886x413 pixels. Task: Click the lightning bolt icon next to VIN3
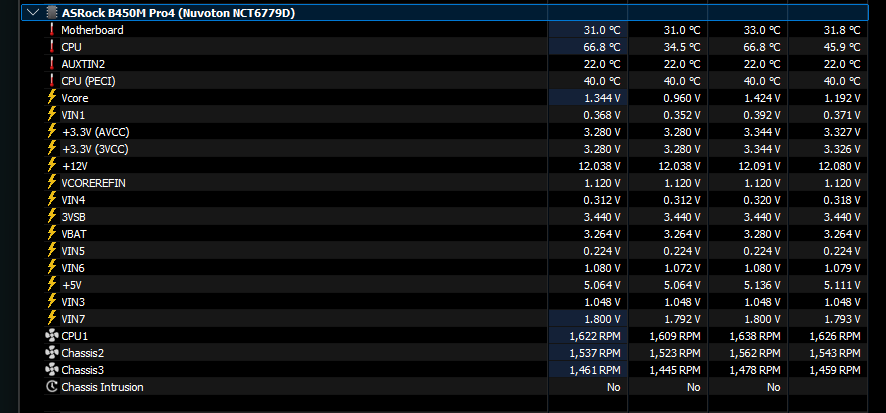52,302
